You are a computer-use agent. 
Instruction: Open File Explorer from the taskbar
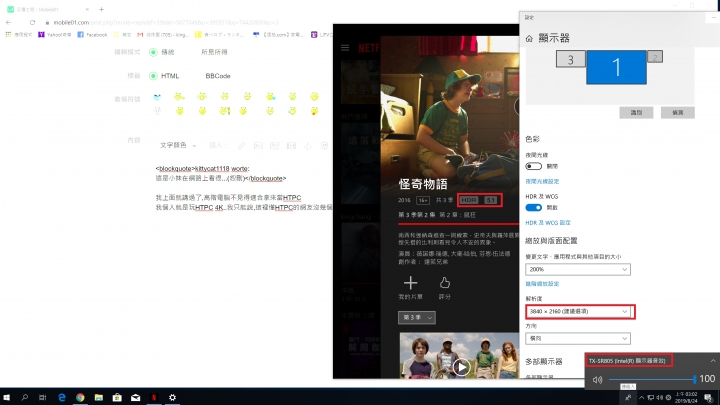99,397
